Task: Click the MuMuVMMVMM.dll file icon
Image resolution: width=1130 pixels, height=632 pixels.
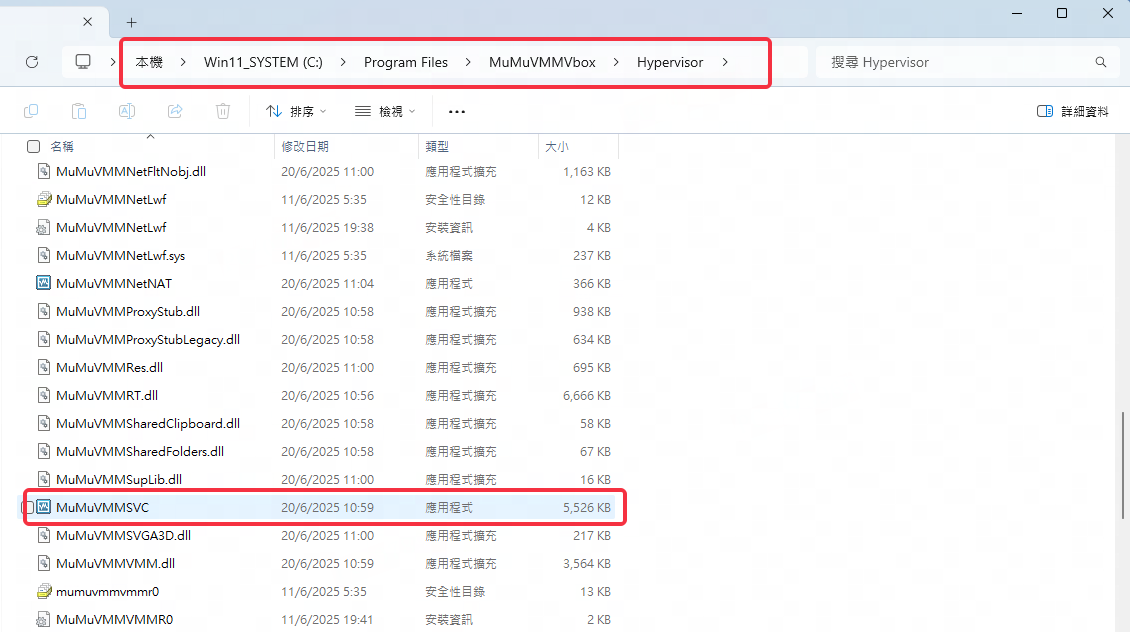Action: point(43,563)
